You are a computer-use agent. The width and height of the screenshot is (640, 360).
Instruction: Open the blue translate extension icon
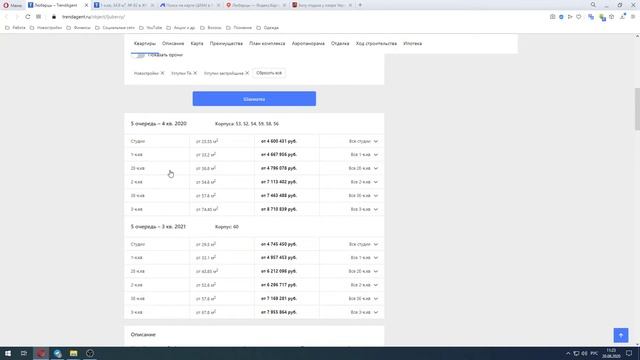591,17
